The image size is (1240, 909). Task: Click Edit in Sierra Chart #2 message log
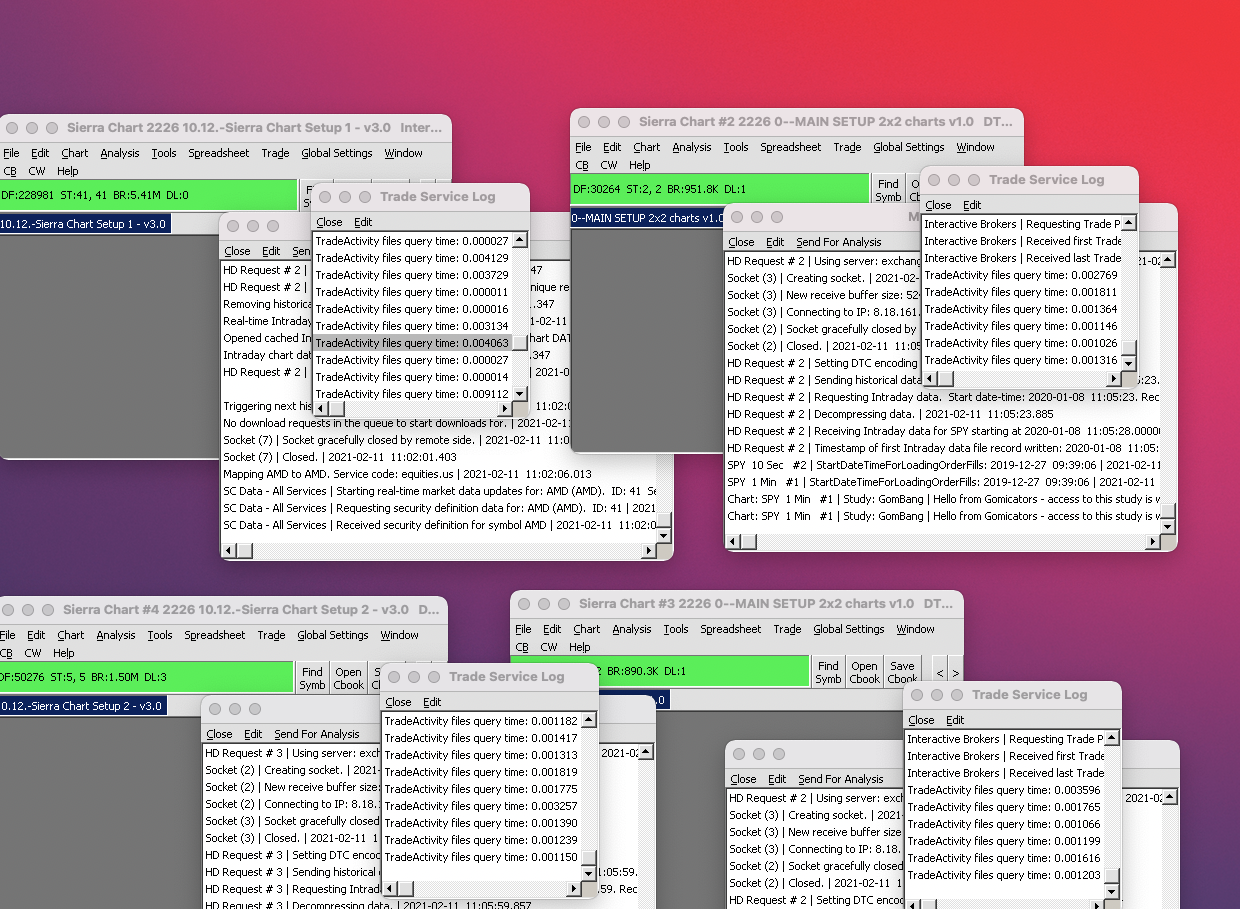(x=775, y=242)
